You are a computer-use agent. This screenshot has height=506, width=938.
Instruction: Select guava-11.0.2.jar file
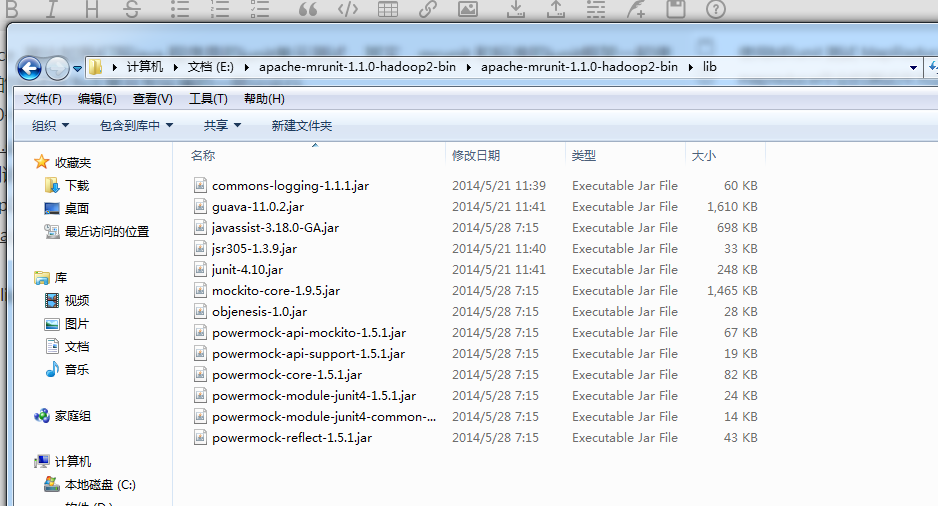pyautogui.click(x=258, y=207)
